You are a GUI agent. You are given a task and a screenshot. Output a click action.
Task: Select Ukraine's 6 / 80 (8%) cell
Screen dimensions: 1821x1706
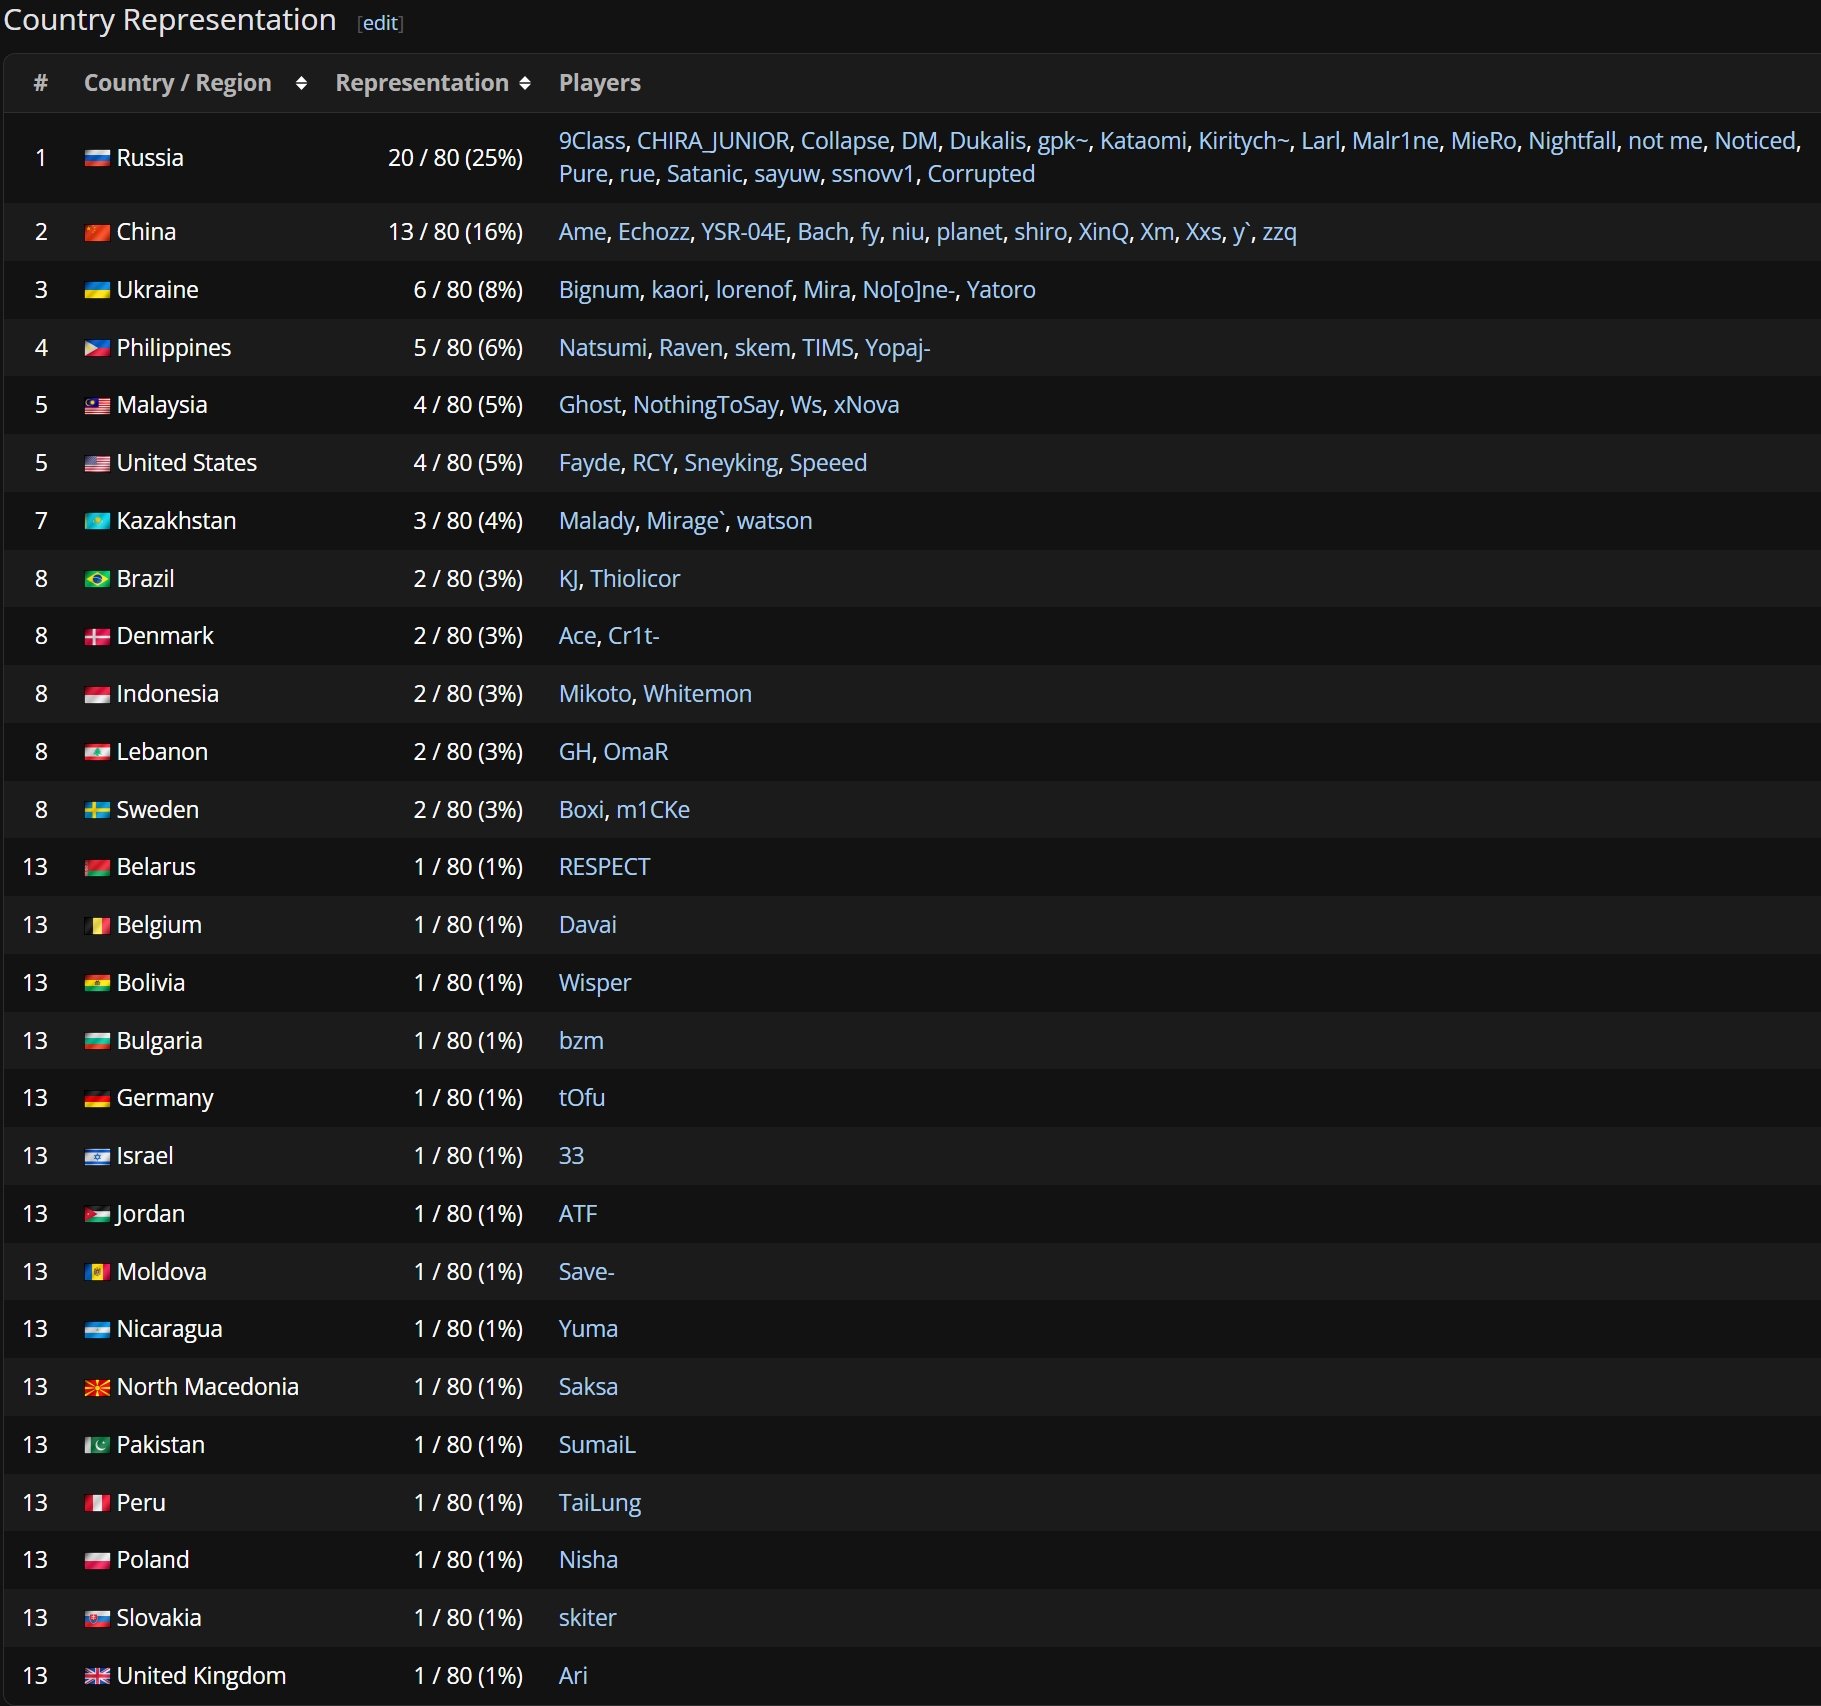468,290
